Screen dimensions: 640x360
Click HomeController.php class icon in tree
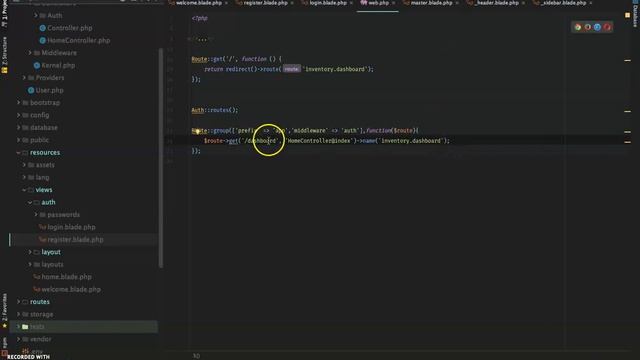click(42, 40)
